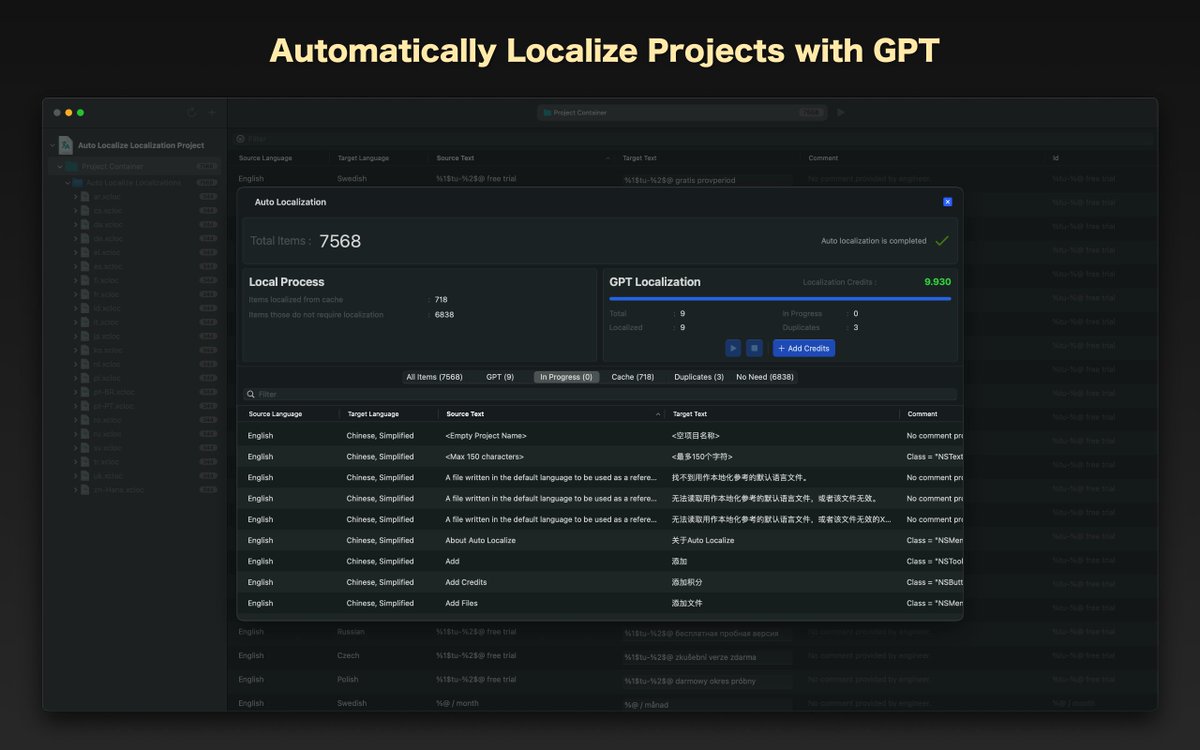Show the No Need (6838) tab

[x=765, y=377]
